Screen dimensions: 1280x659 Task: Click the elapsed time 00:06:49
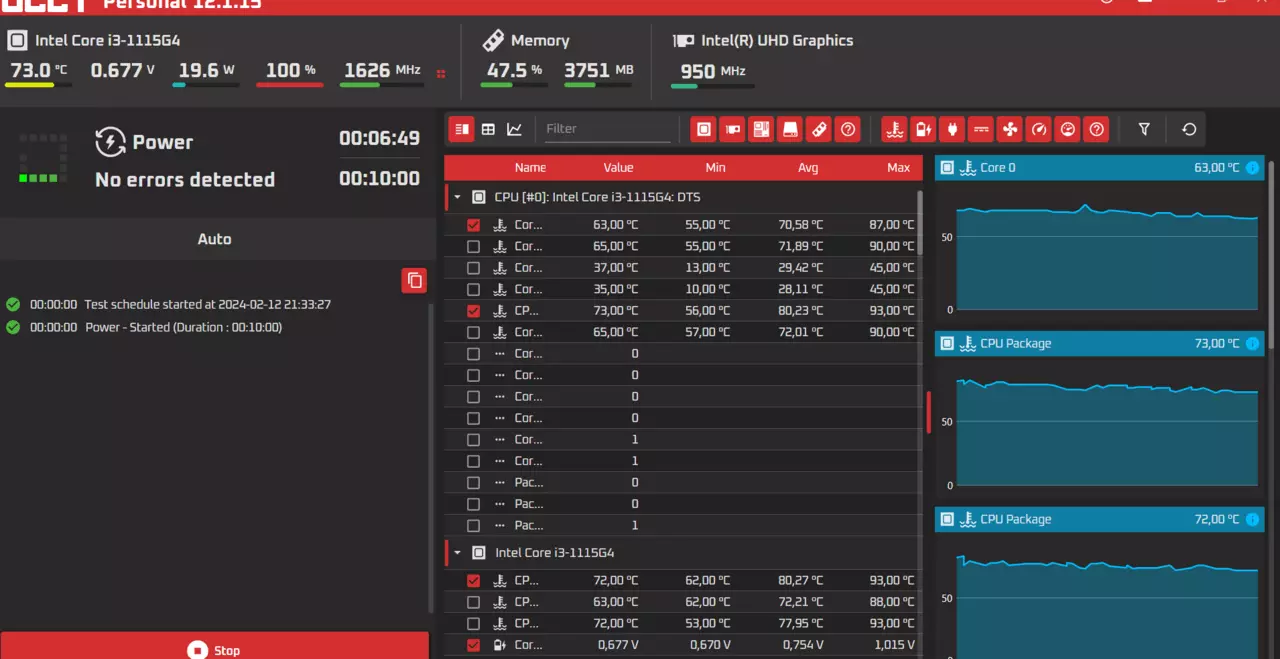coord(379,138)
